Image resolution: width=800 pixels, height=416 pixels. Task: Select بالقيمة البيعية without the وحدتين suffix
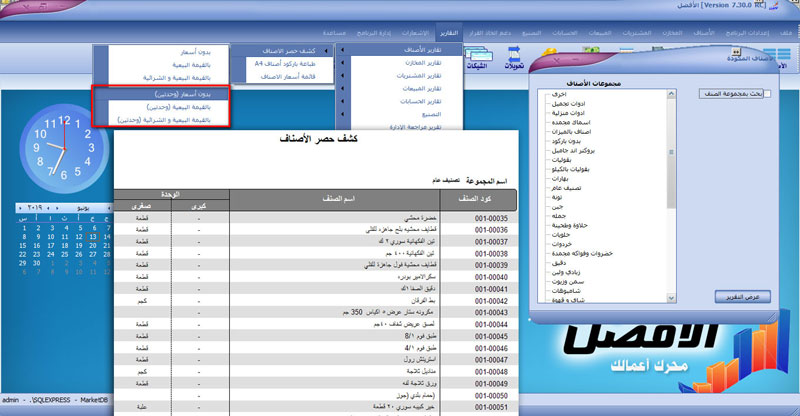(x=191, y=65)
